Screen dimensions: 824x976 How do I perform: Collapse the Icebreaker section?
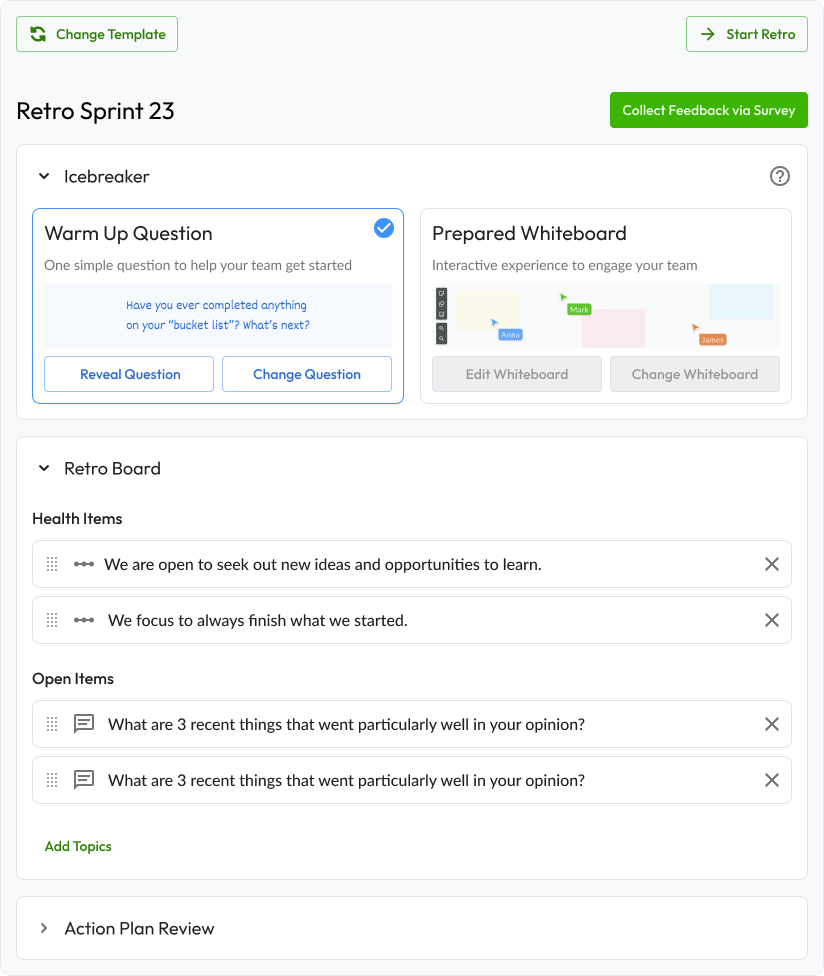click(44, 176)
